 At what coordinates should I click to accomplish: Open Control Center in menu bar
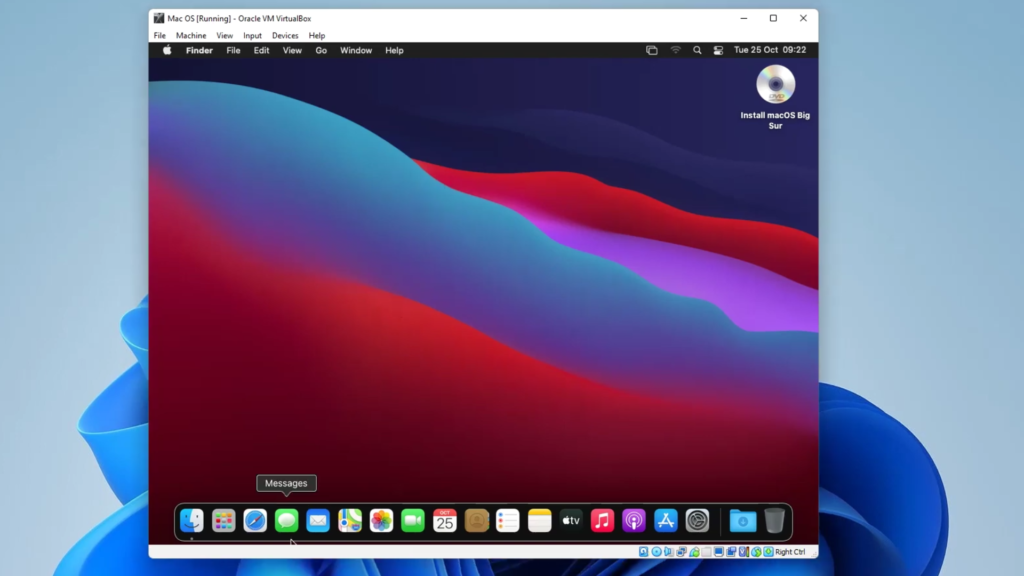[x=718, y=50]
